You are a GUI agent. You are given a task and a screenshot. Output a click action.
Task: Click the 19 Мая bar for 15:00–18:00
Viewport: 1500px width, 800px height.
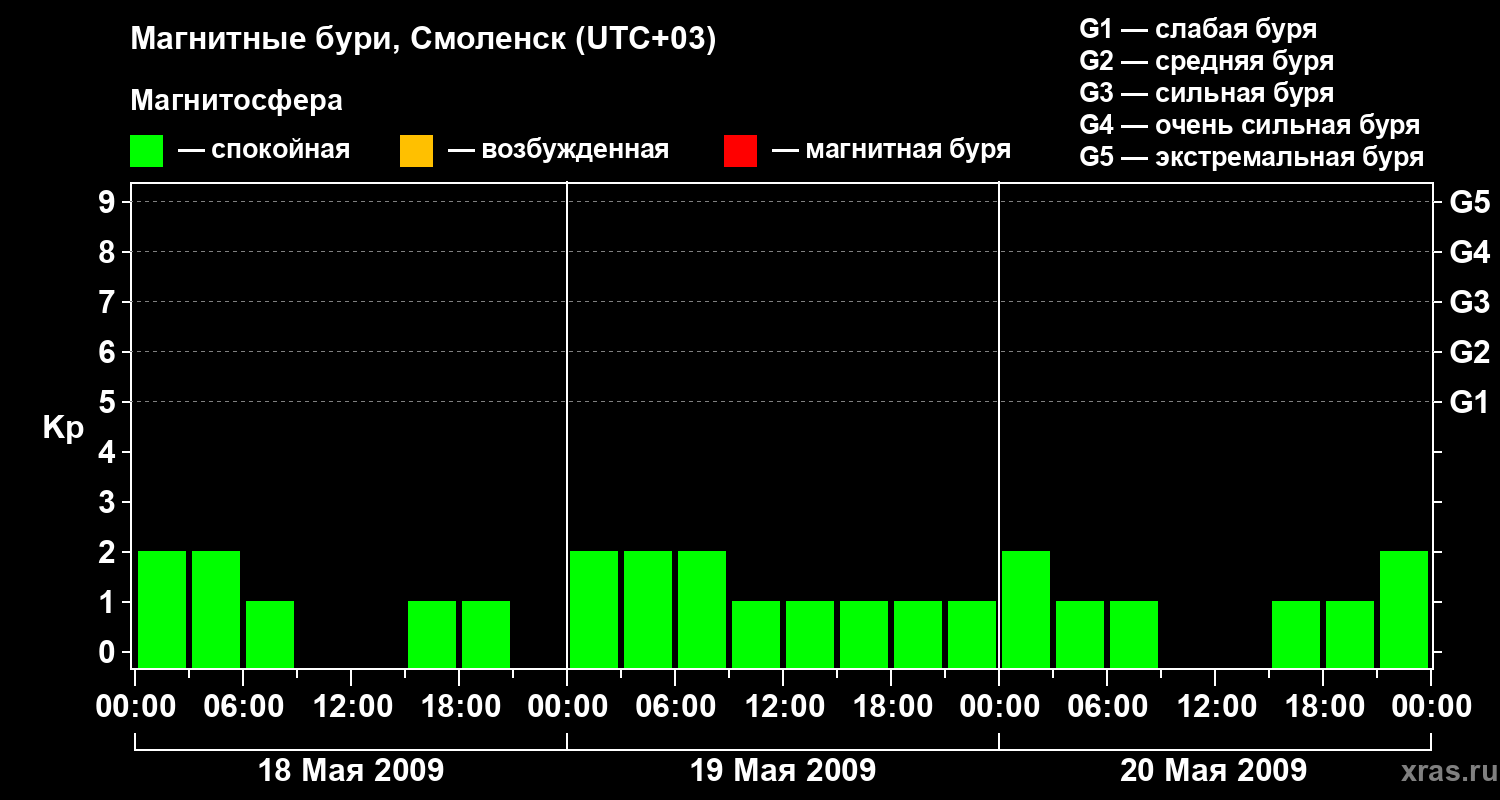pyautogui.click(x=864, y=634)
